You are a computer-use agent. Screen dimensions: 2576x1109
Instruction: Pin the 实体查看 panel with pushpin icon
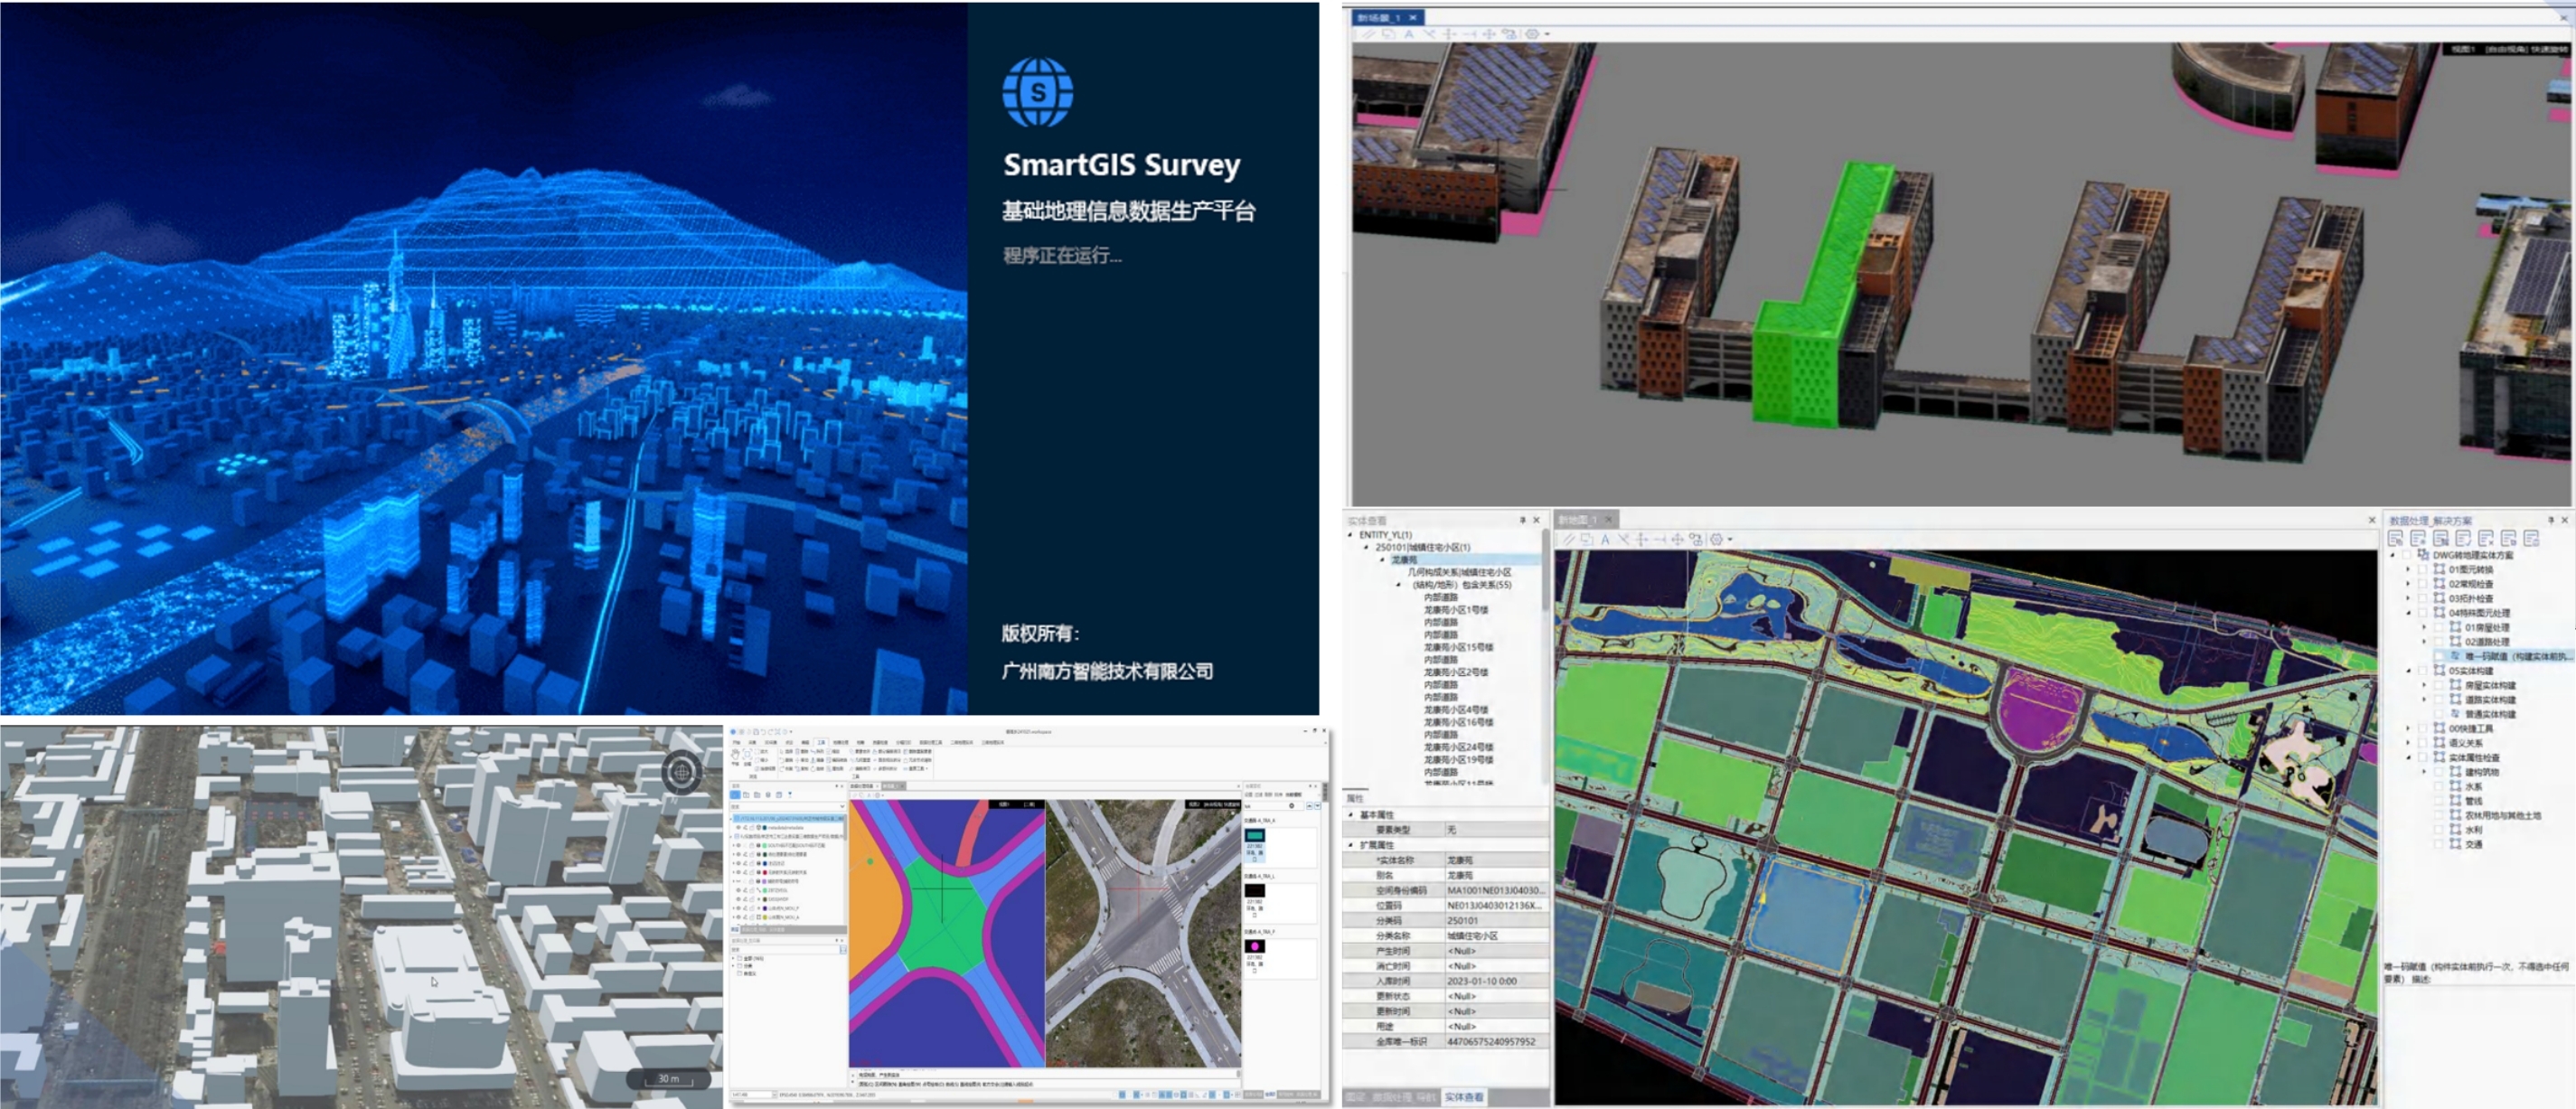tap(1523, 520)
